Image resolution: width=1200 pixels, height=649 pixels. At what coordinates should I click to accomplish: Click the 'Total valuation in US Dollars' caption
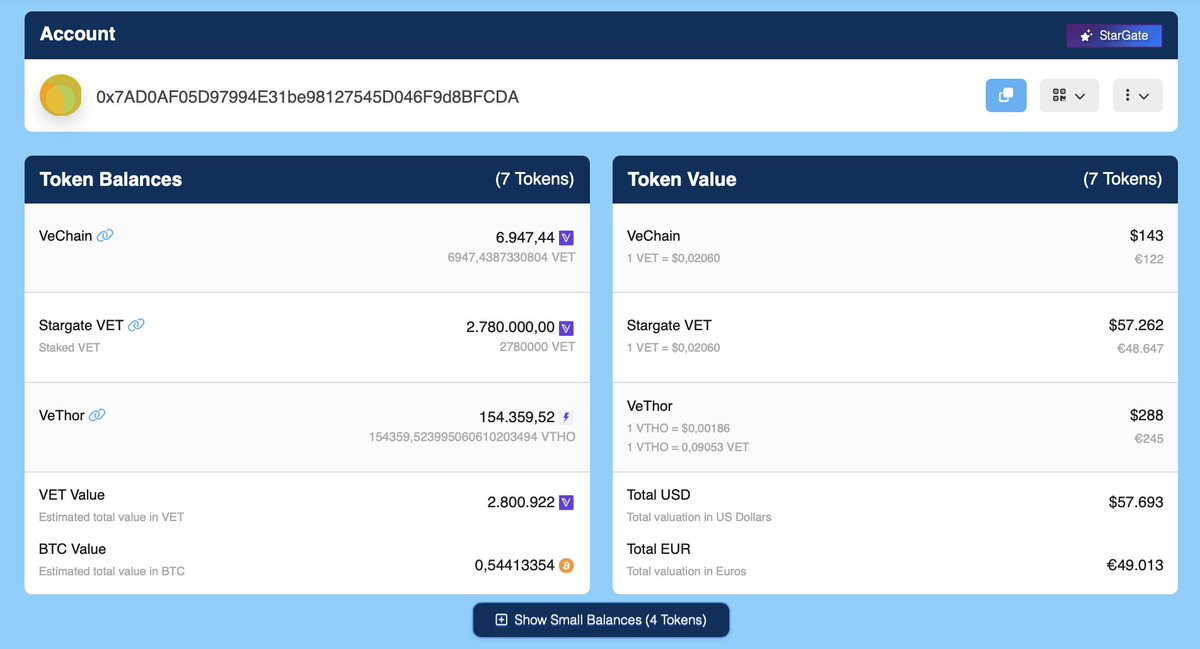click(699, 517)
